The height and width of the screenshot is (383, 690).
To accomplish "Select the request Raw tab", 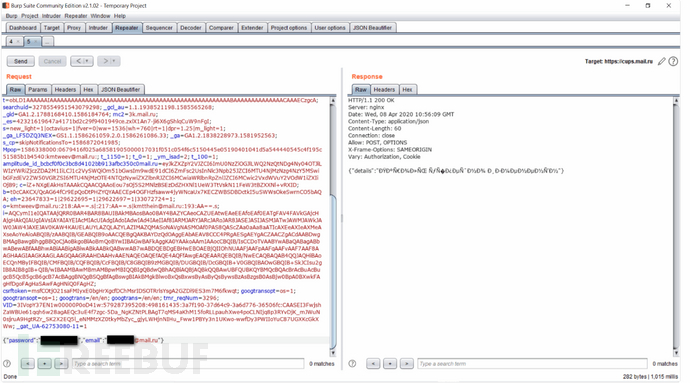I will point(15,89).
